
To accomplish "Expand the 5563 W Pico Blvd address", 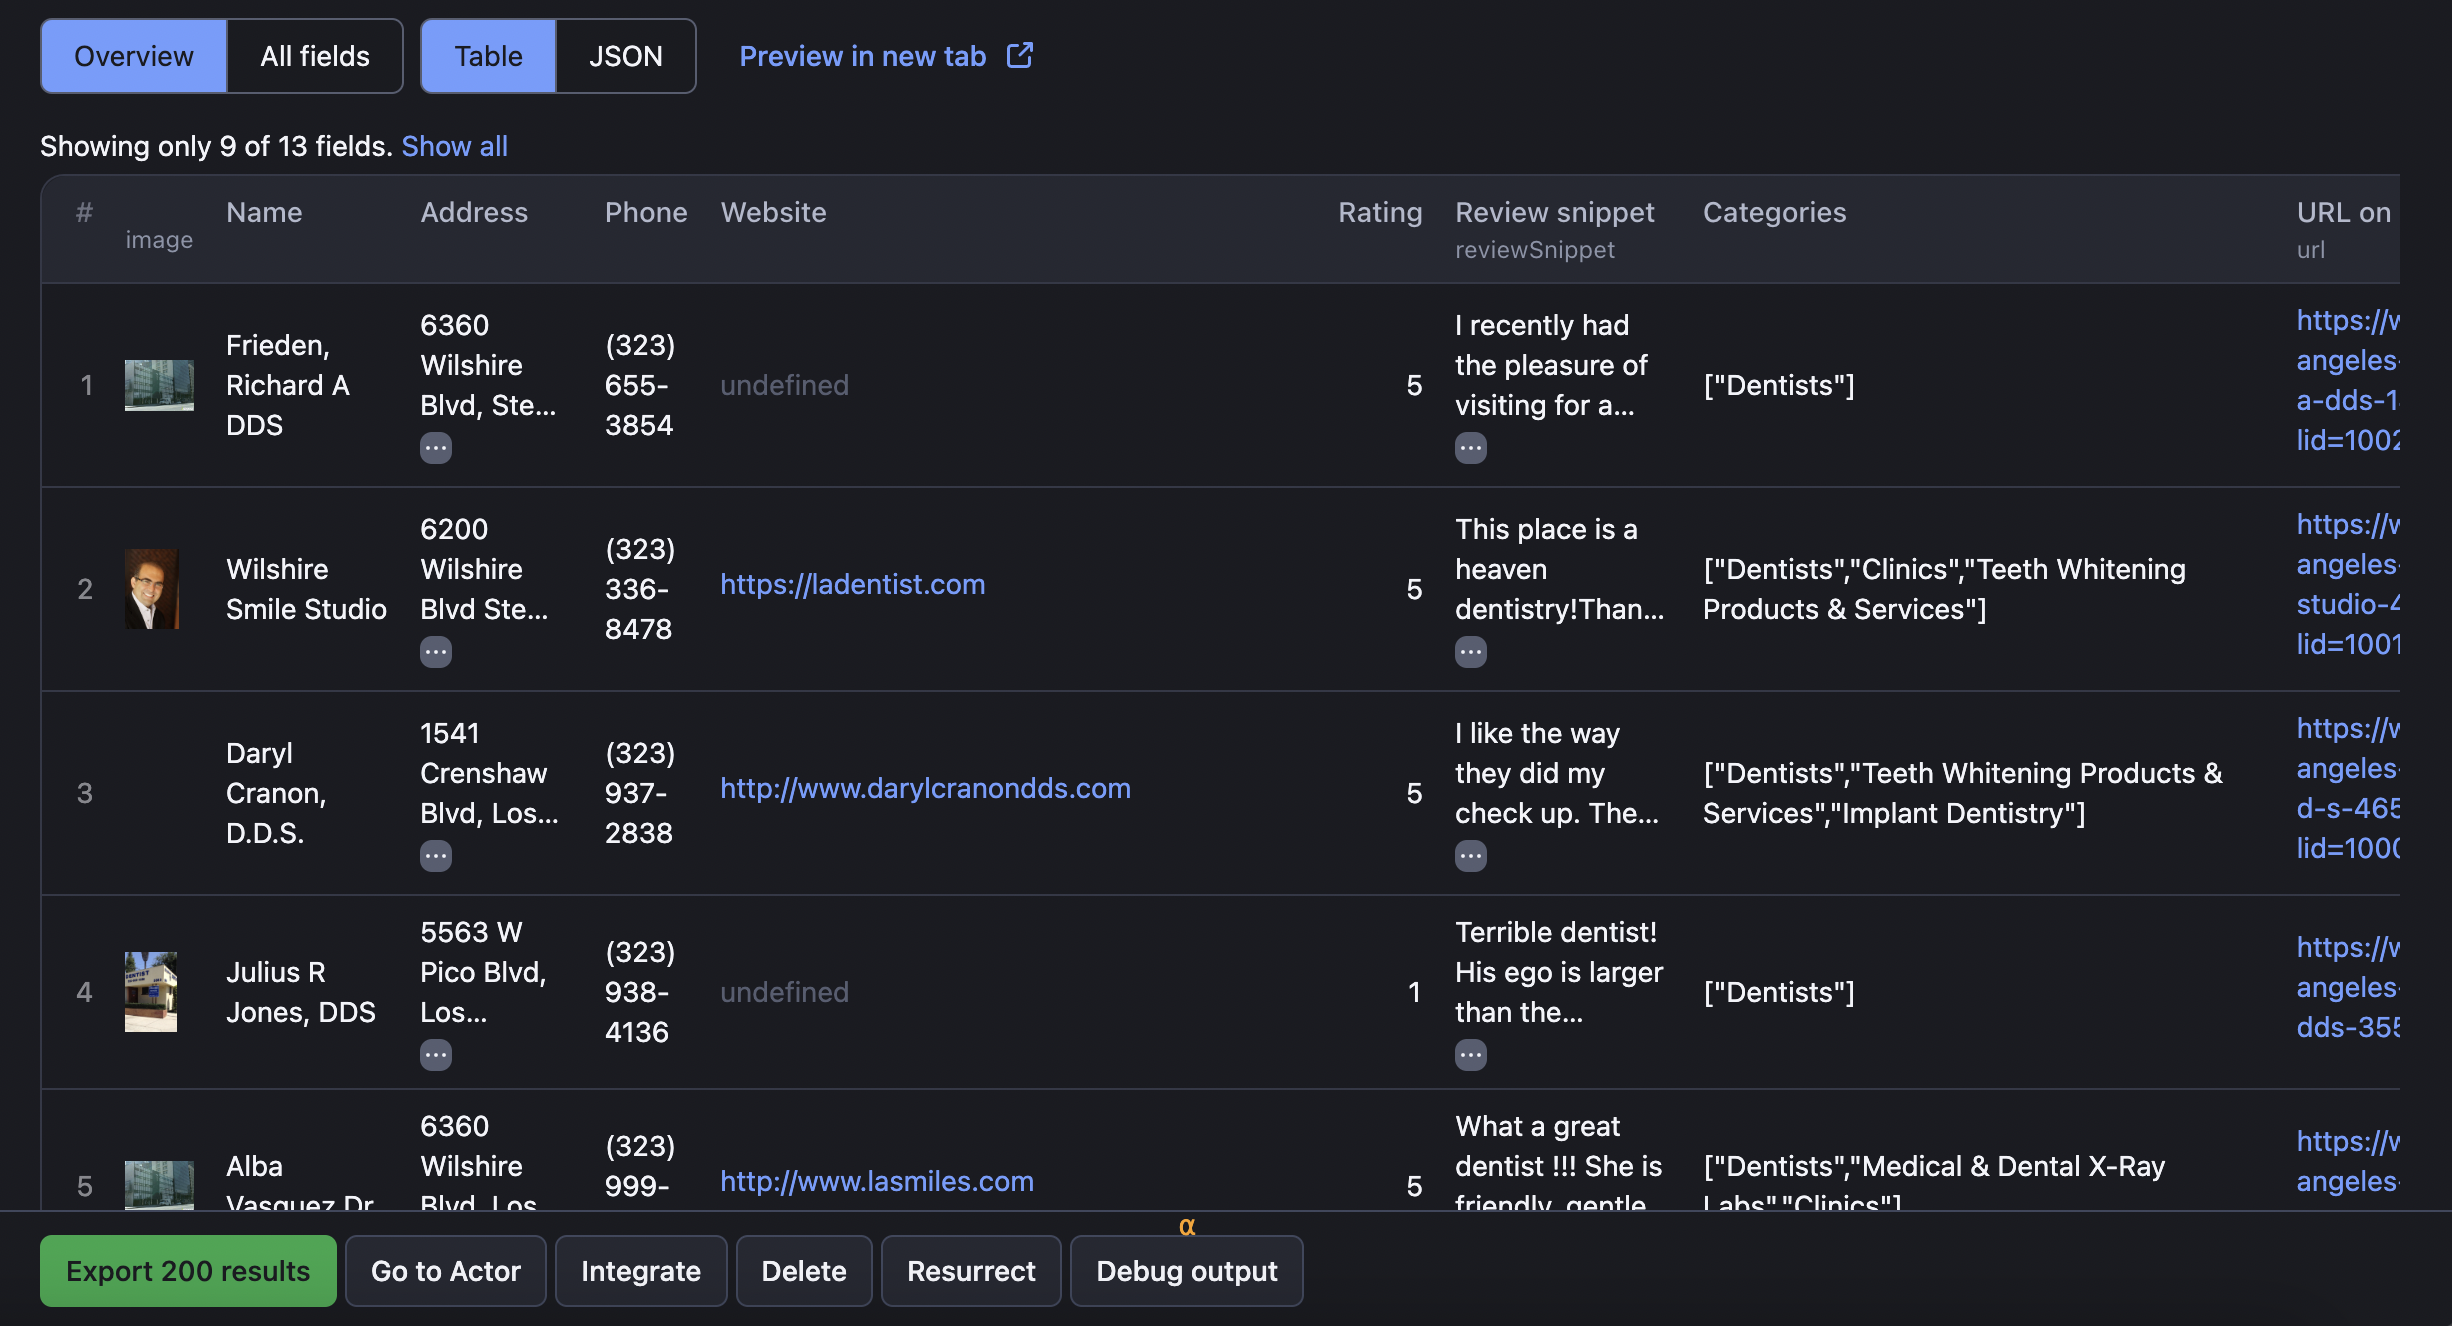I will tap(435, 1055).
